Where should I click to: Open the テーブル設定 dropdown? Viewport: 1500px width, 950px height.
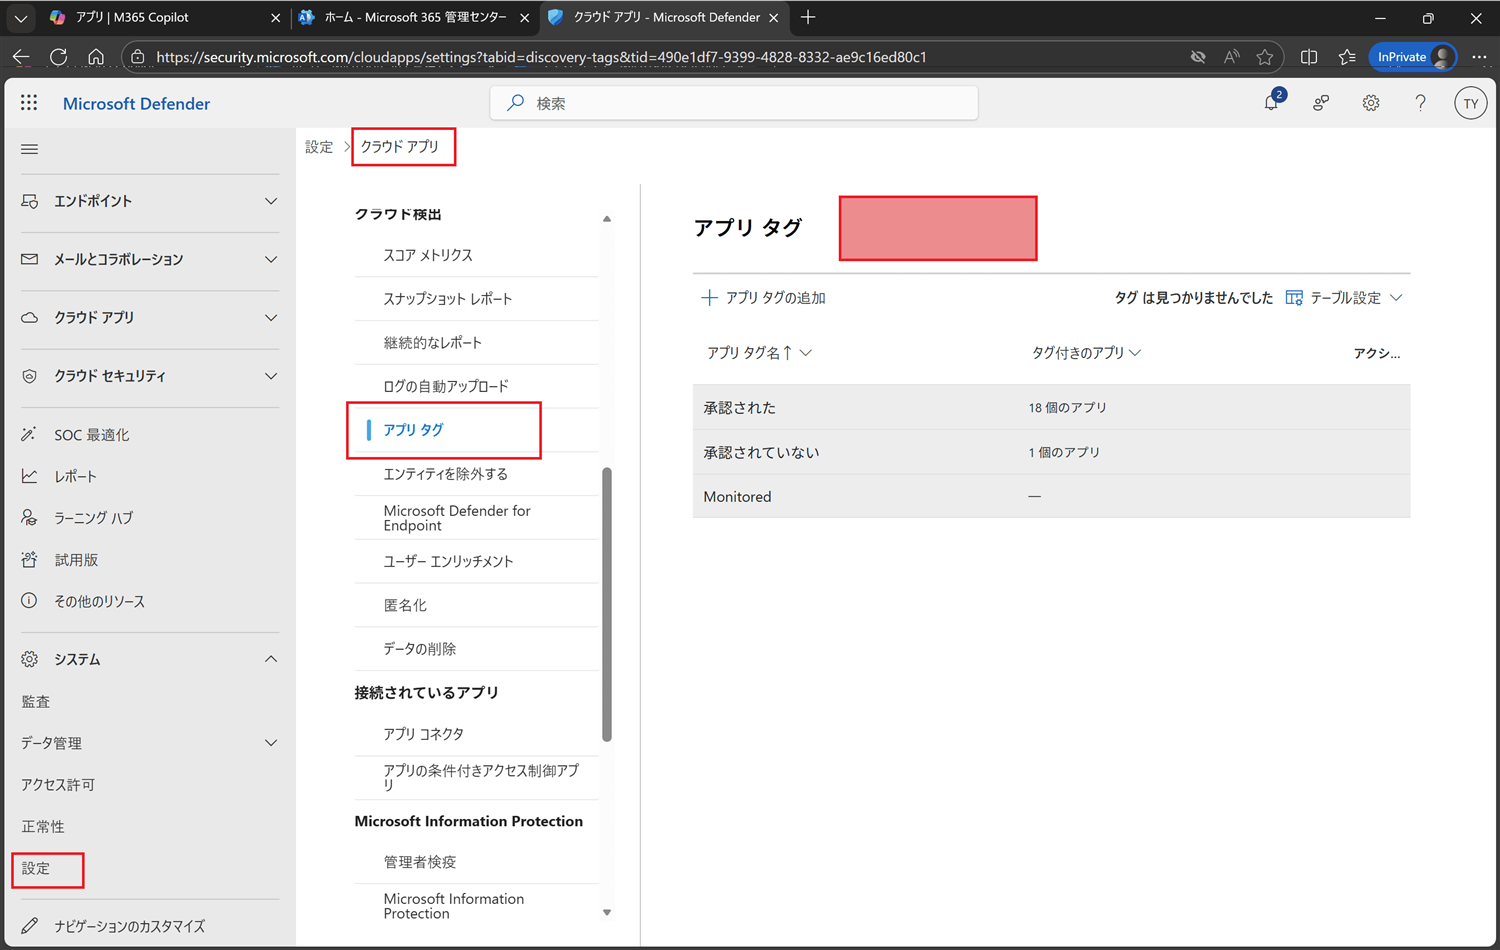1344,298
